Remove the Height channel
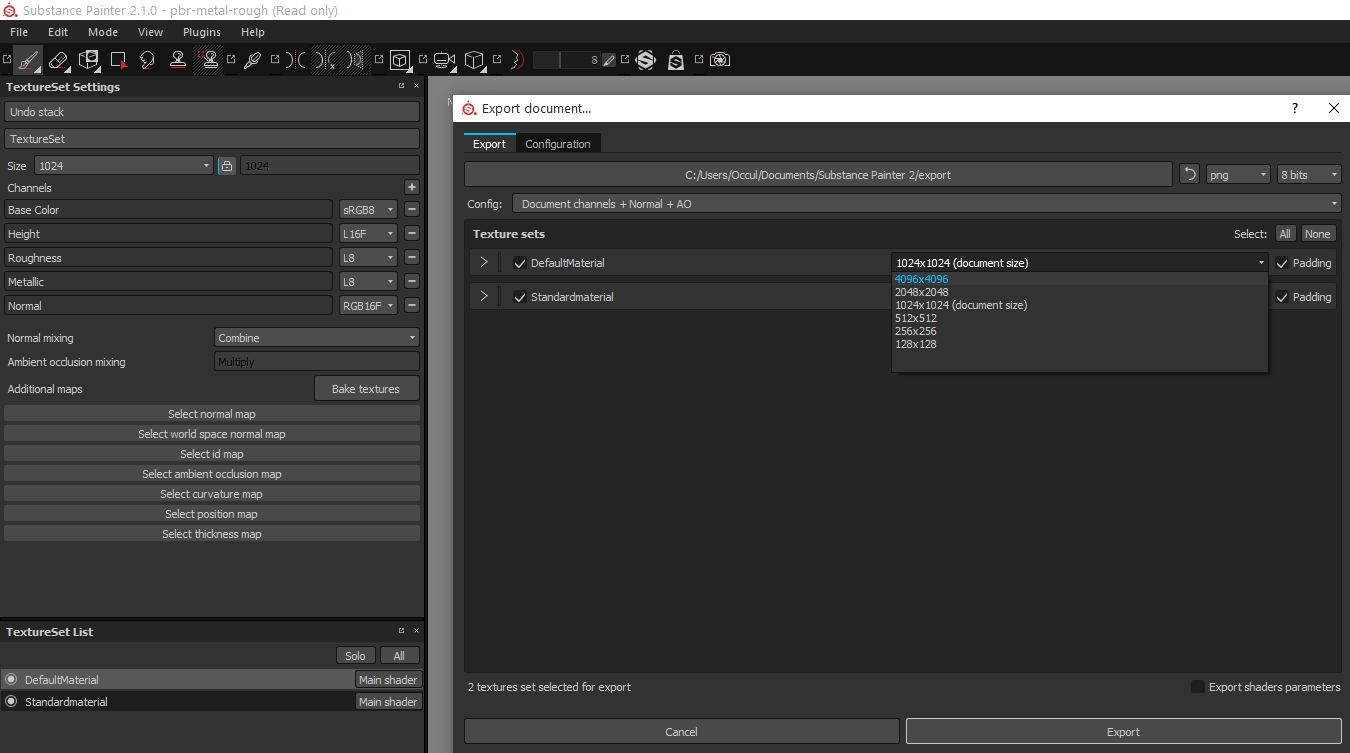1350x753 pixels. pyautogui.click(x=411, y=233)
